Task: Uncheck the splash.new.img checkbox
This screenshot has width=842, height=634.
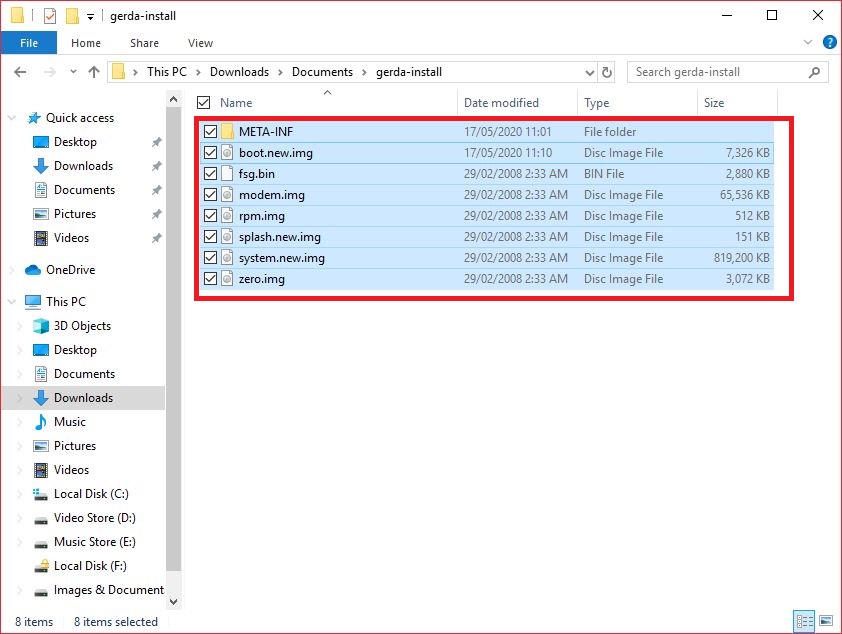Action: [x=210, y=237]
